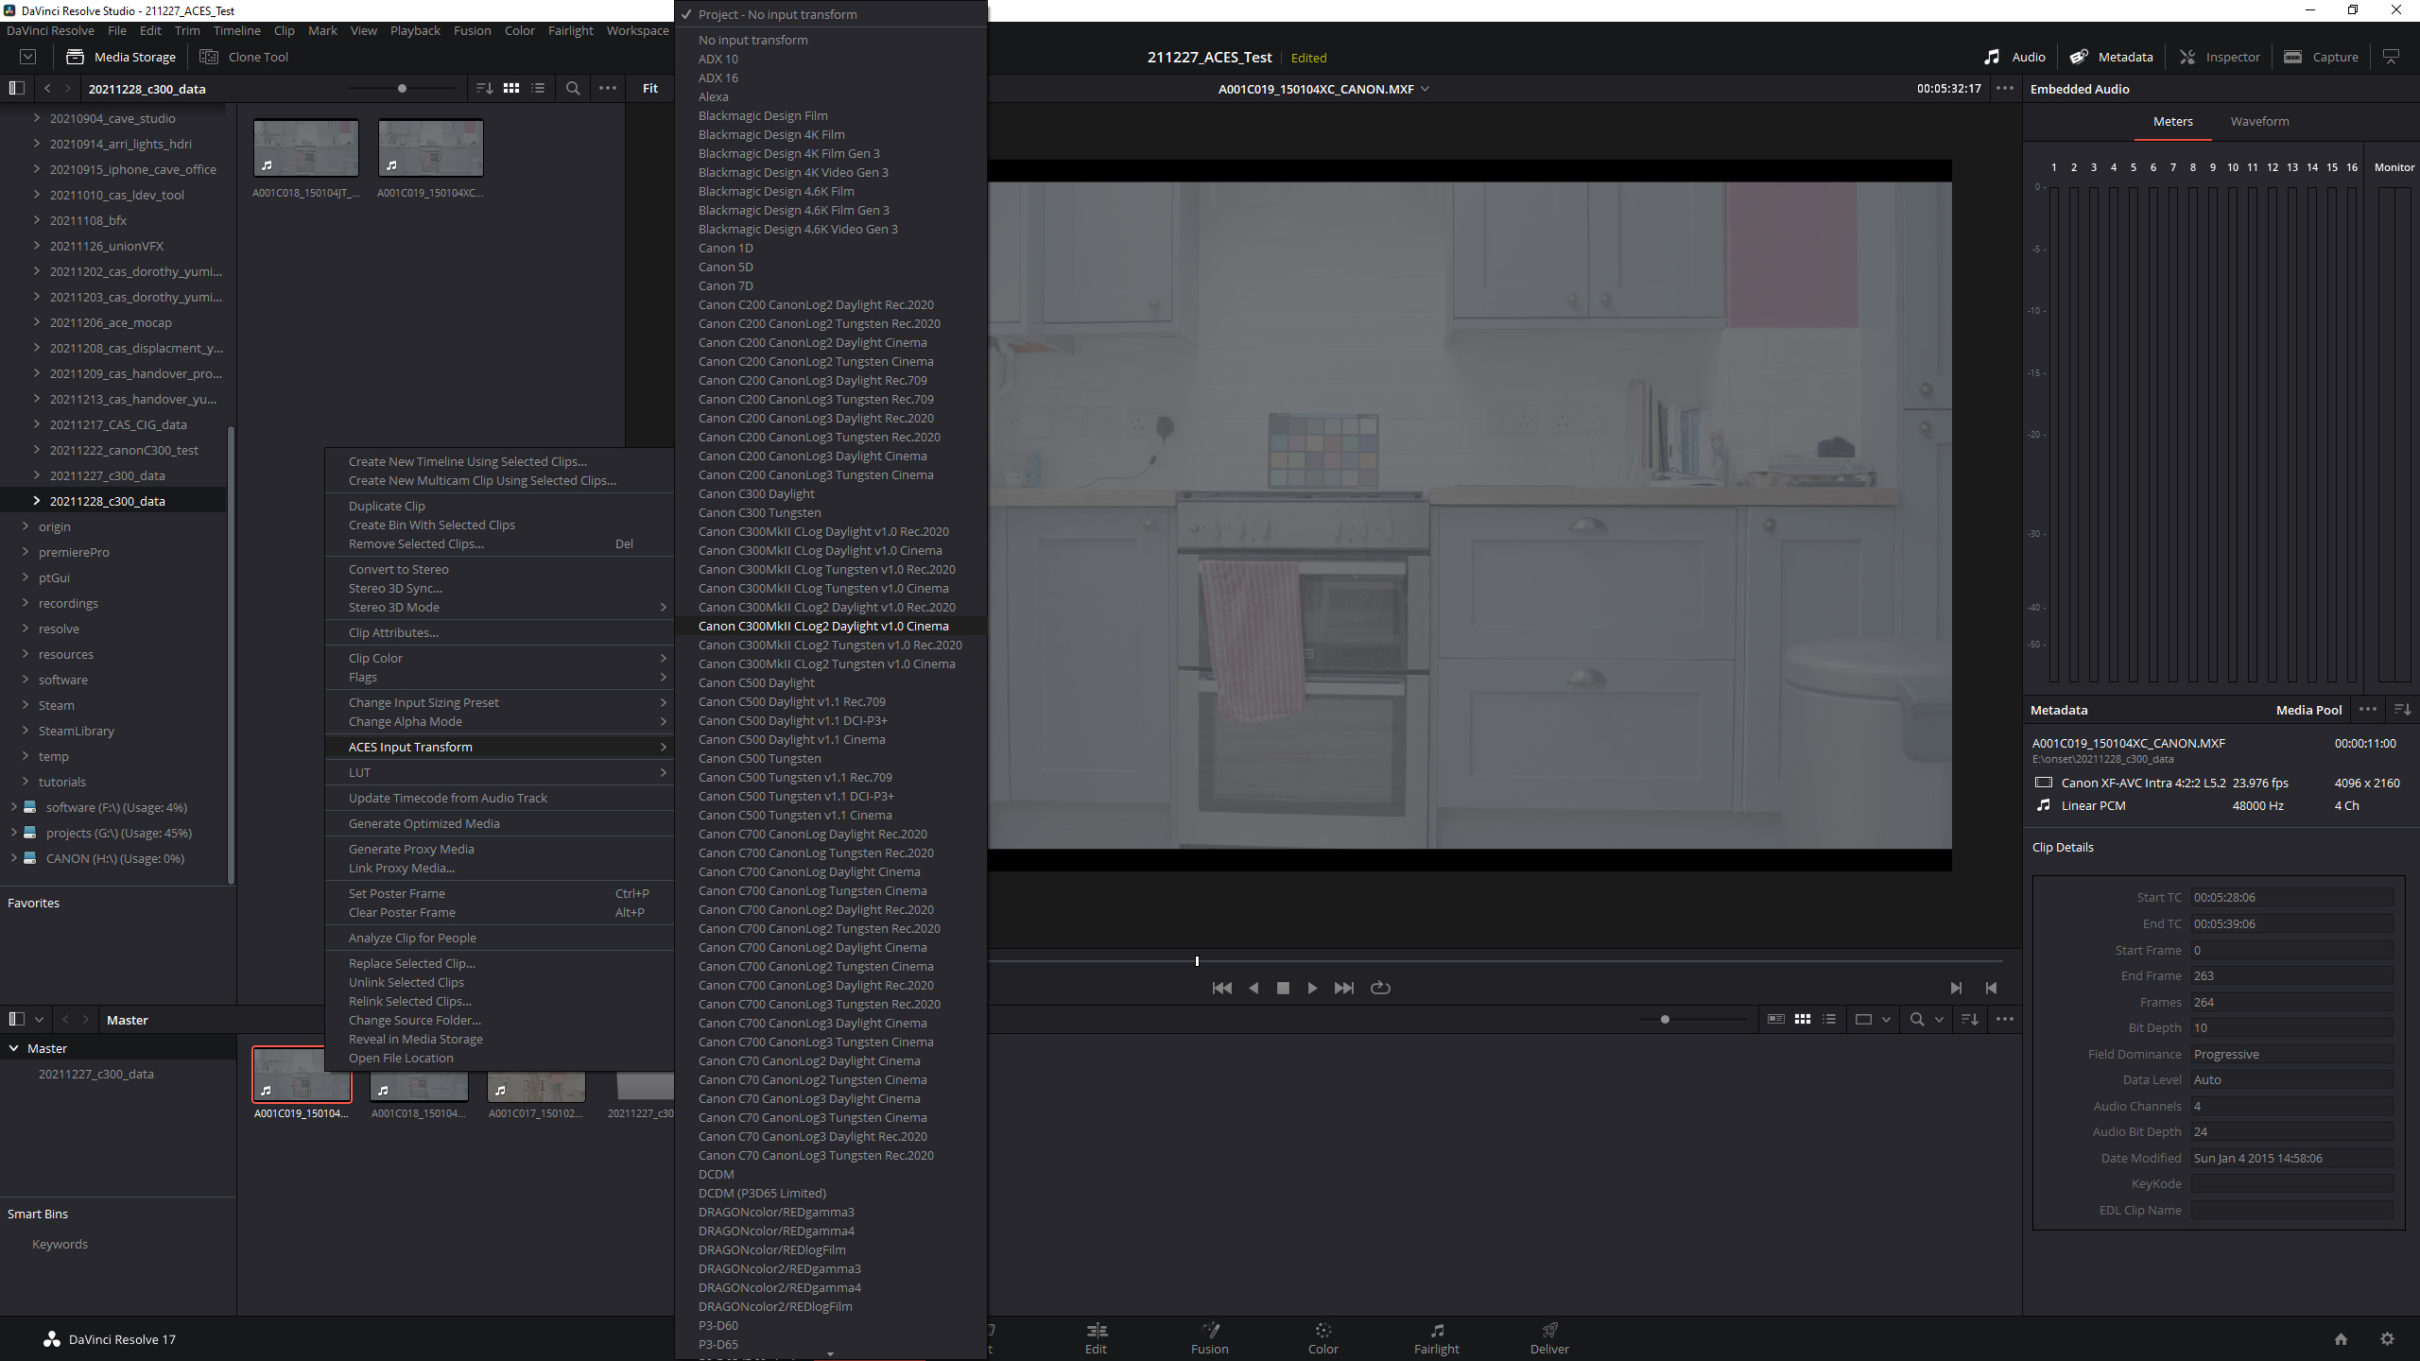
Task: Expand the resolve folder
Action: point(25,629)
